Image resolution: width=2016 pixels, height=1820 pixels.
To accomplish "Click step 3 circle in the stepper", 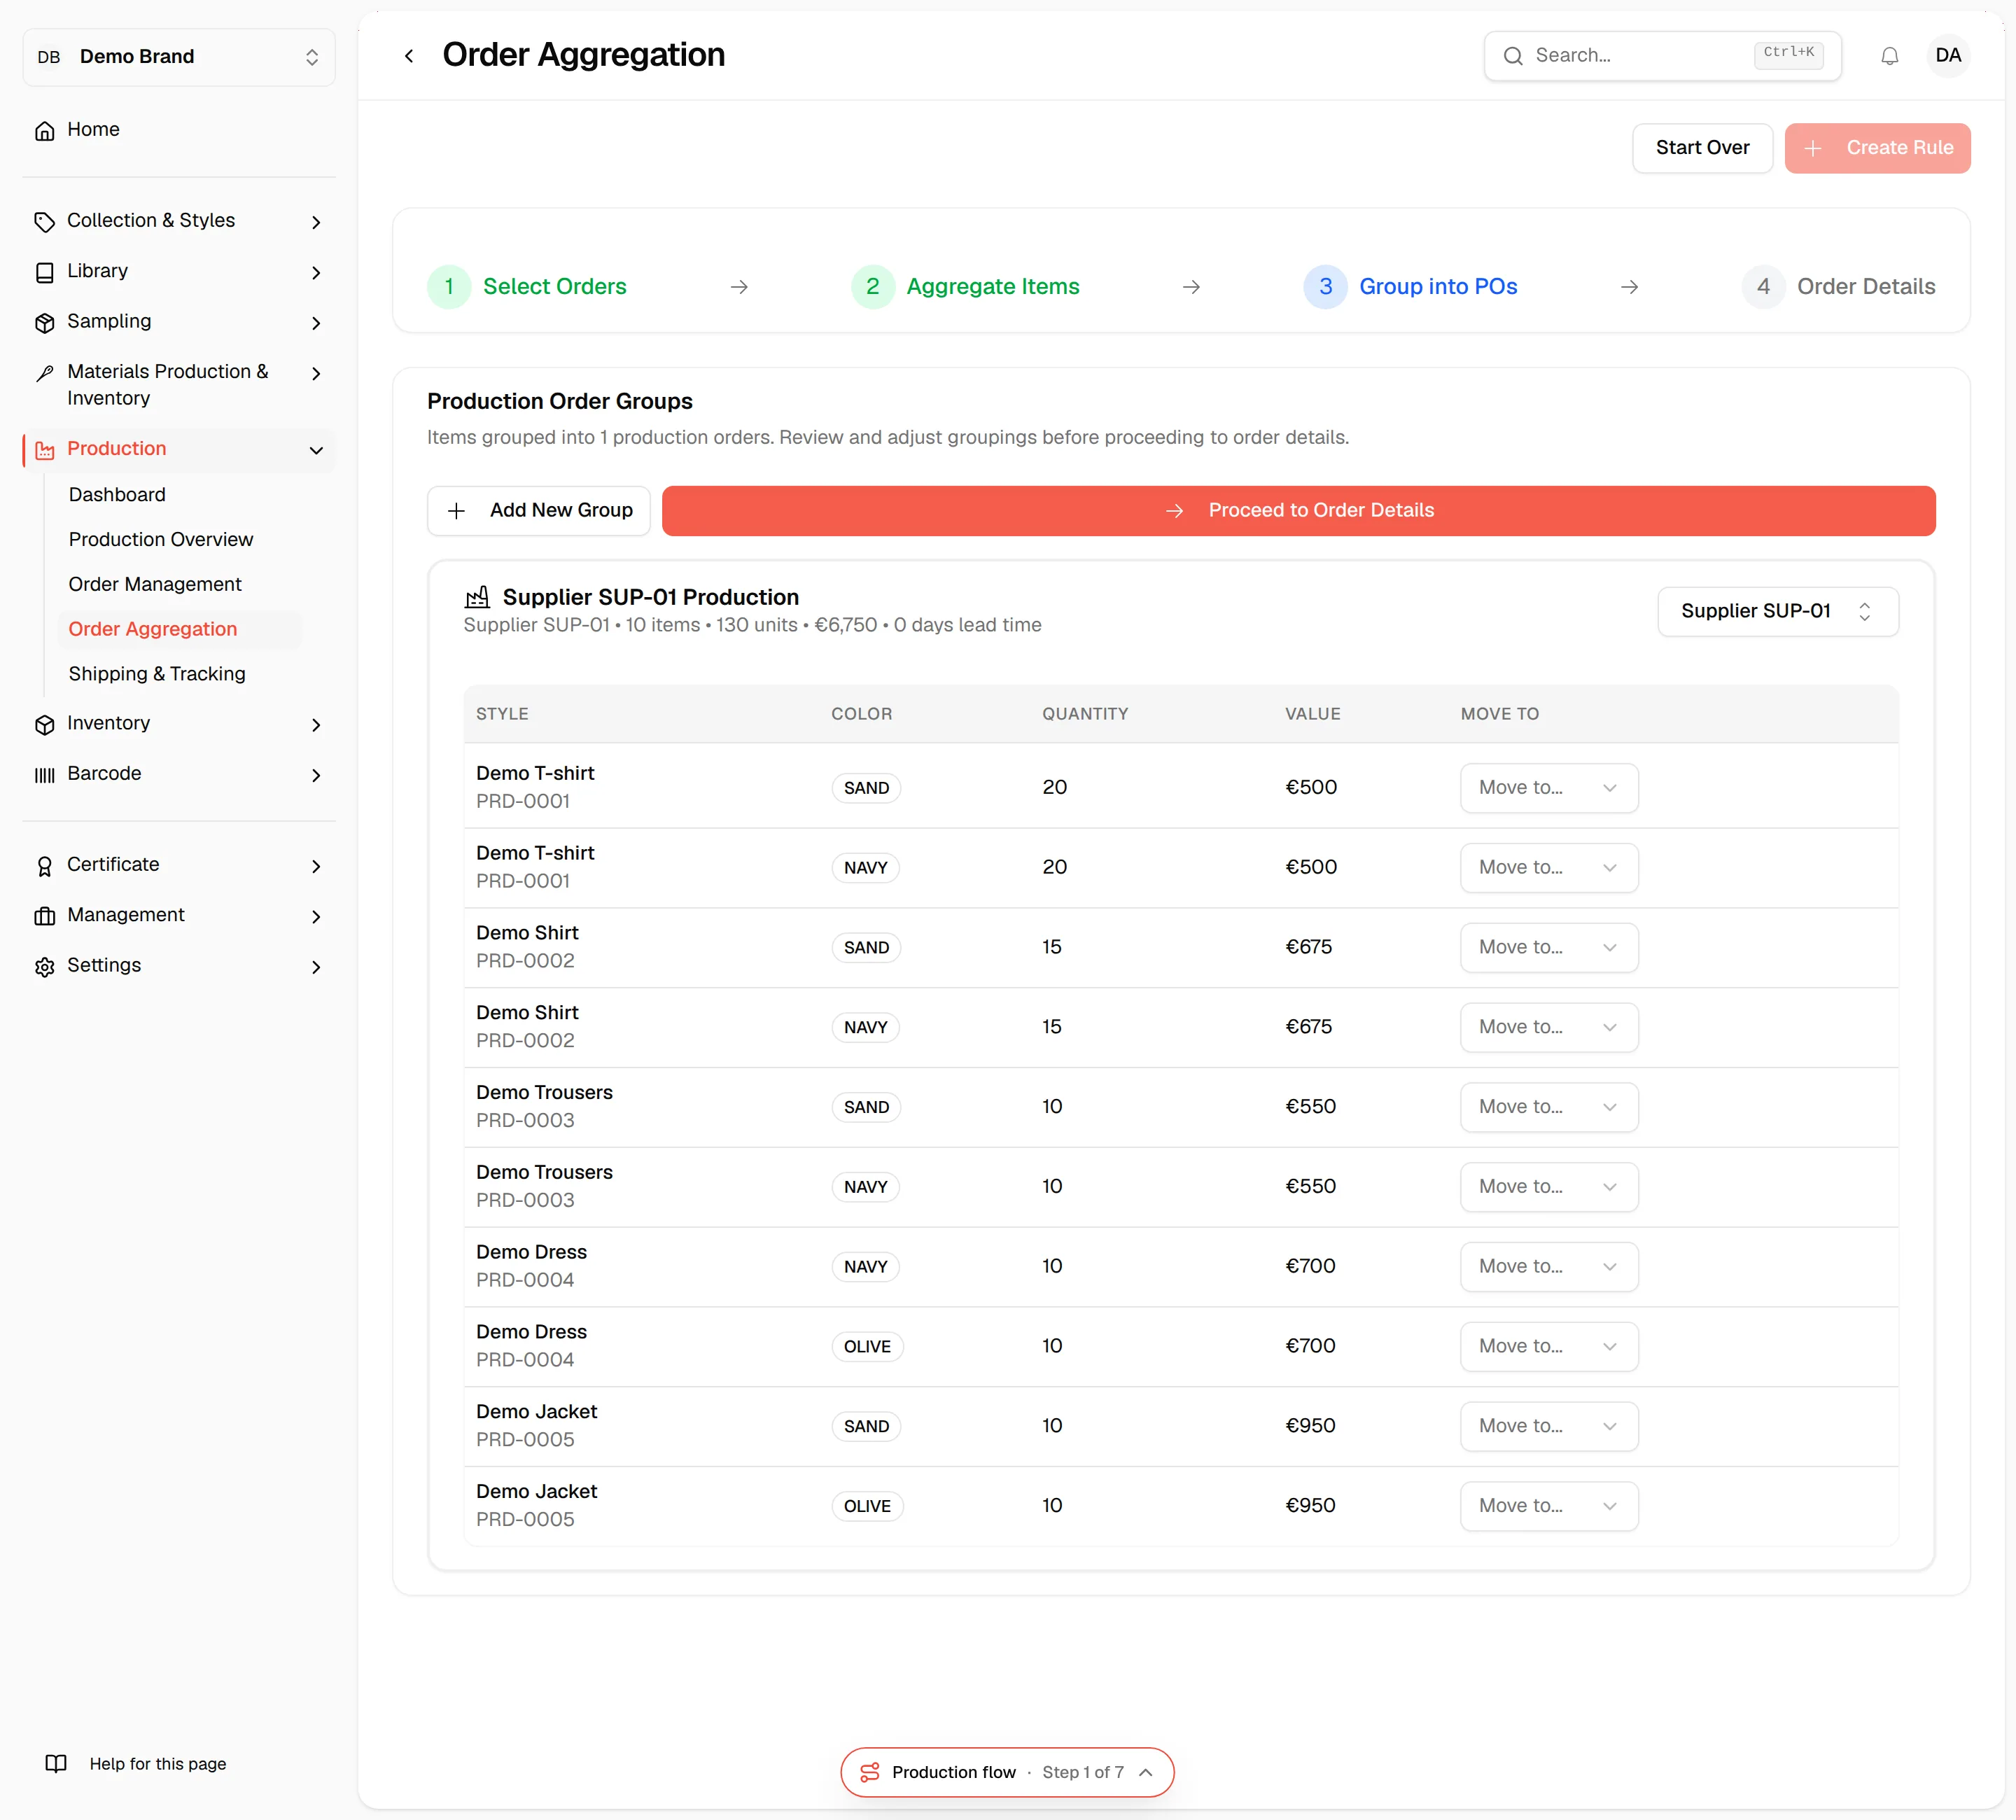I will tap(1325, 287).
